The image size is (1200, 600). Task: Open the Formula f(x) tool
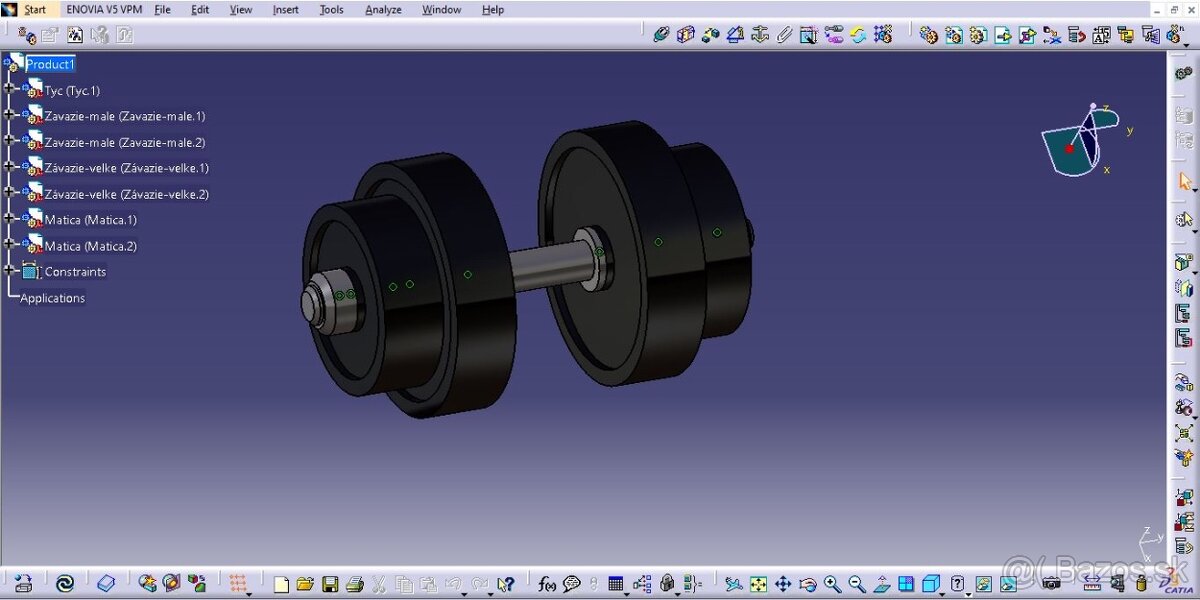pos(547,584)
